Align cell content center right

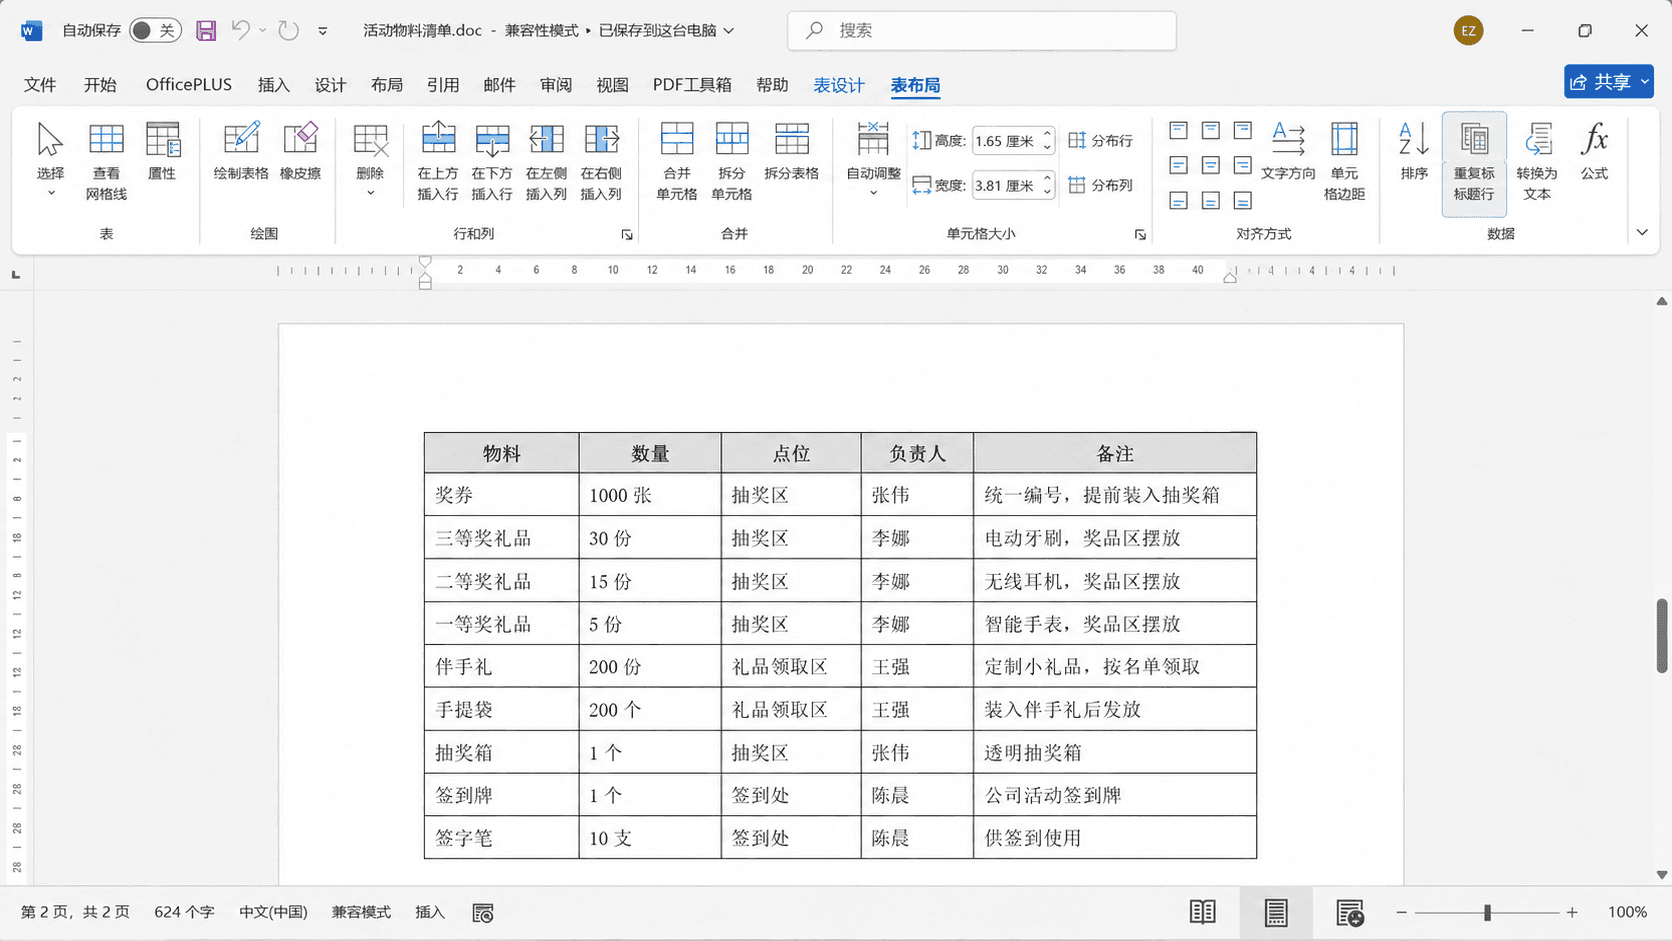(x=1243, y=165)
